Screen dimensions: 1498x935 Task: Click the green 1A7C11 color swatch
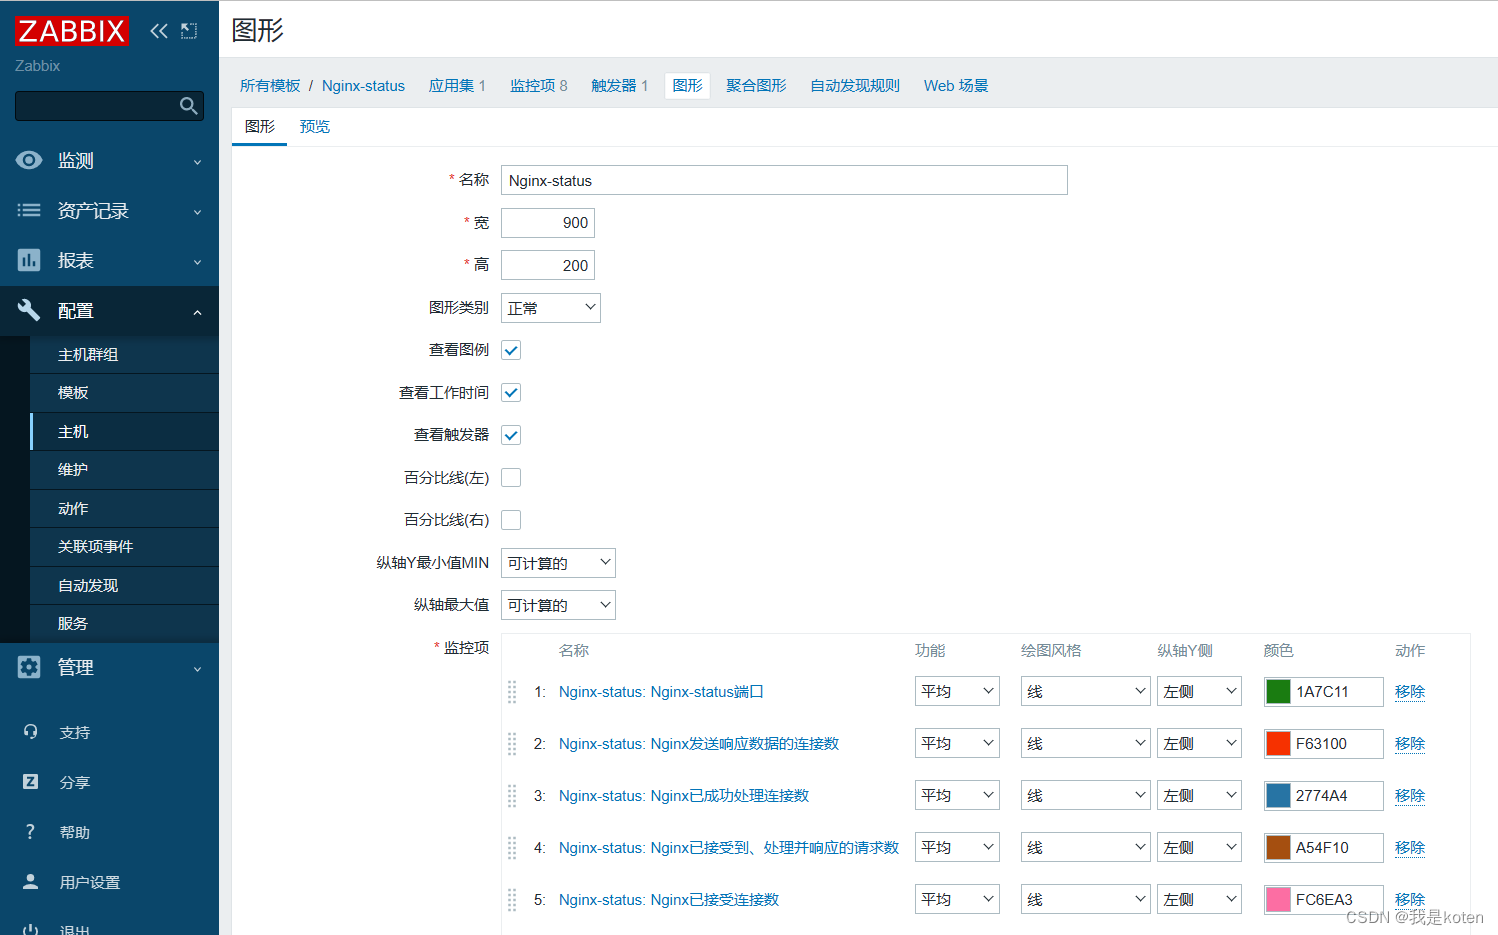pyautogui.click(x=1278, y=691)
